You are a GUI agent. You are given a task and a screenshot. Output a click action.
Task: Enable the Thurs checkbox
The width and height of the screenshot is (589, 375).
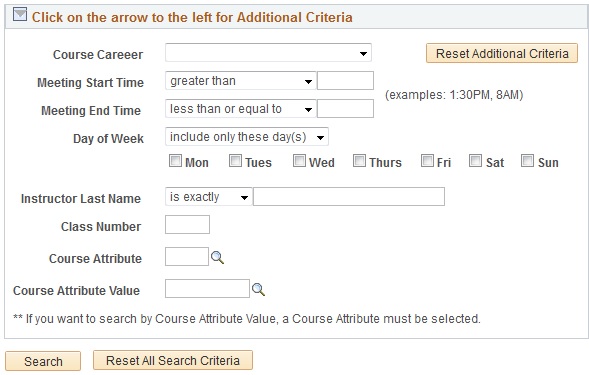pos(359,161)
